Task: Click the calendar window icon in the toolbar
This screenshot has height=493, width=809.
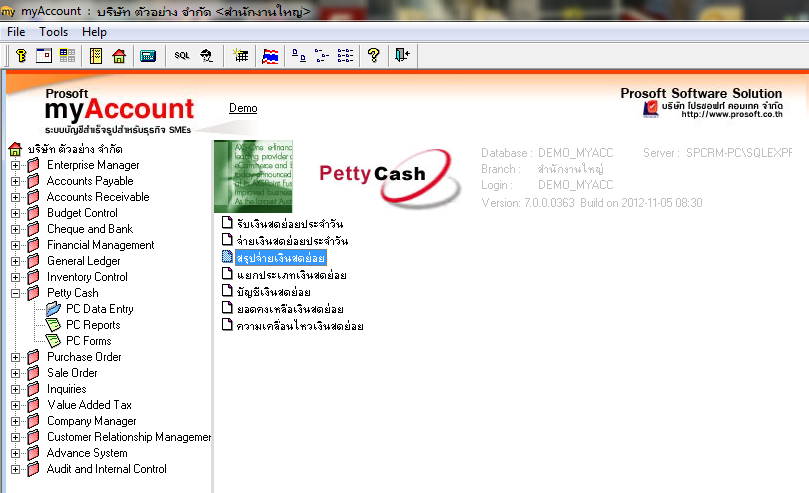Action: click(44, 55)
